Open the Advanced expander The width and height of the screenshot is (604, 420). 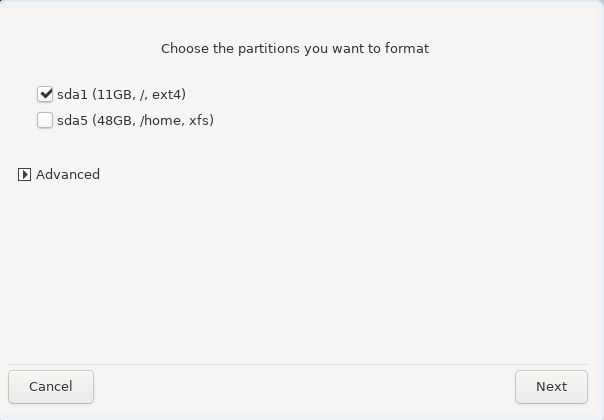click(x=59, y=175)
